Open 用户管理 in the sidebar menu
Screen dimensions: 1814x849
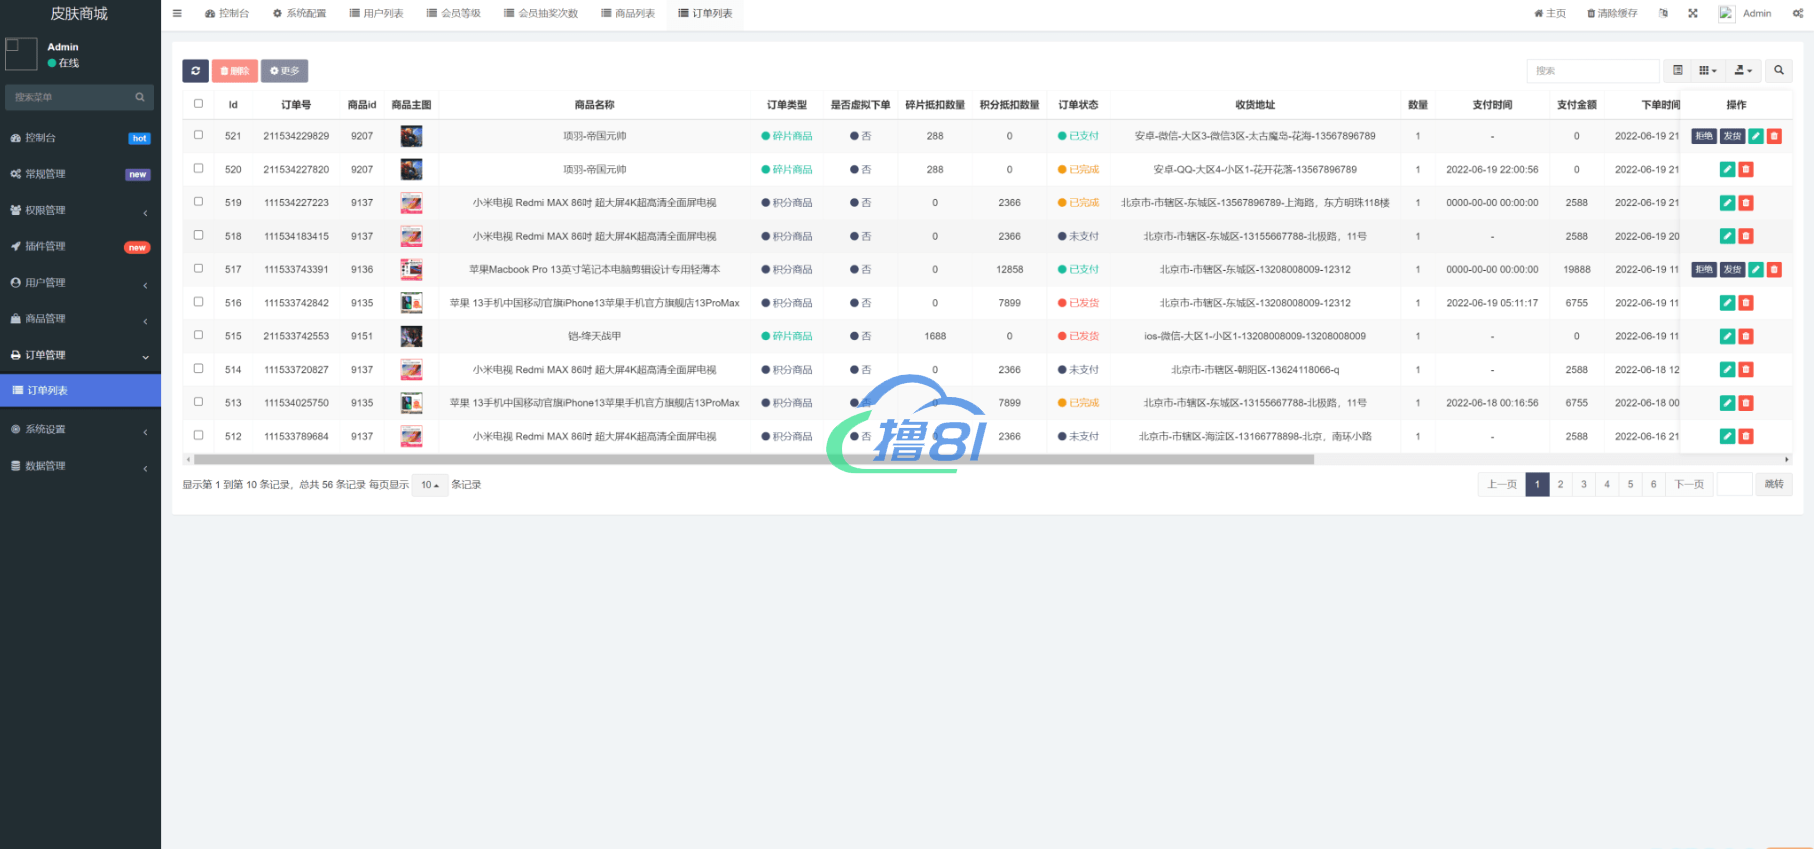click(x=80, y=283)
